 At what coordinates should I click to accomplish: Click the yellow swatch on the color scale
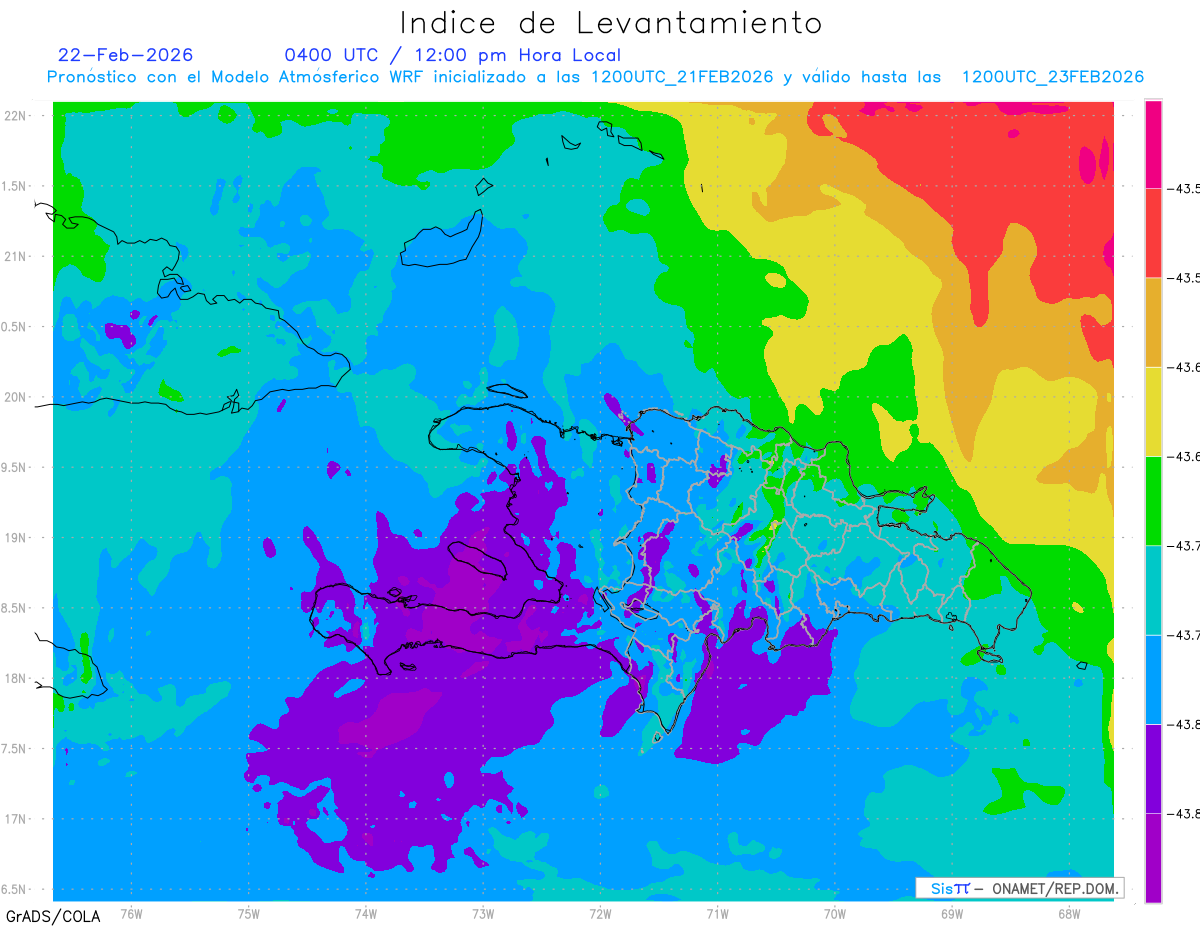[1153, 411]
